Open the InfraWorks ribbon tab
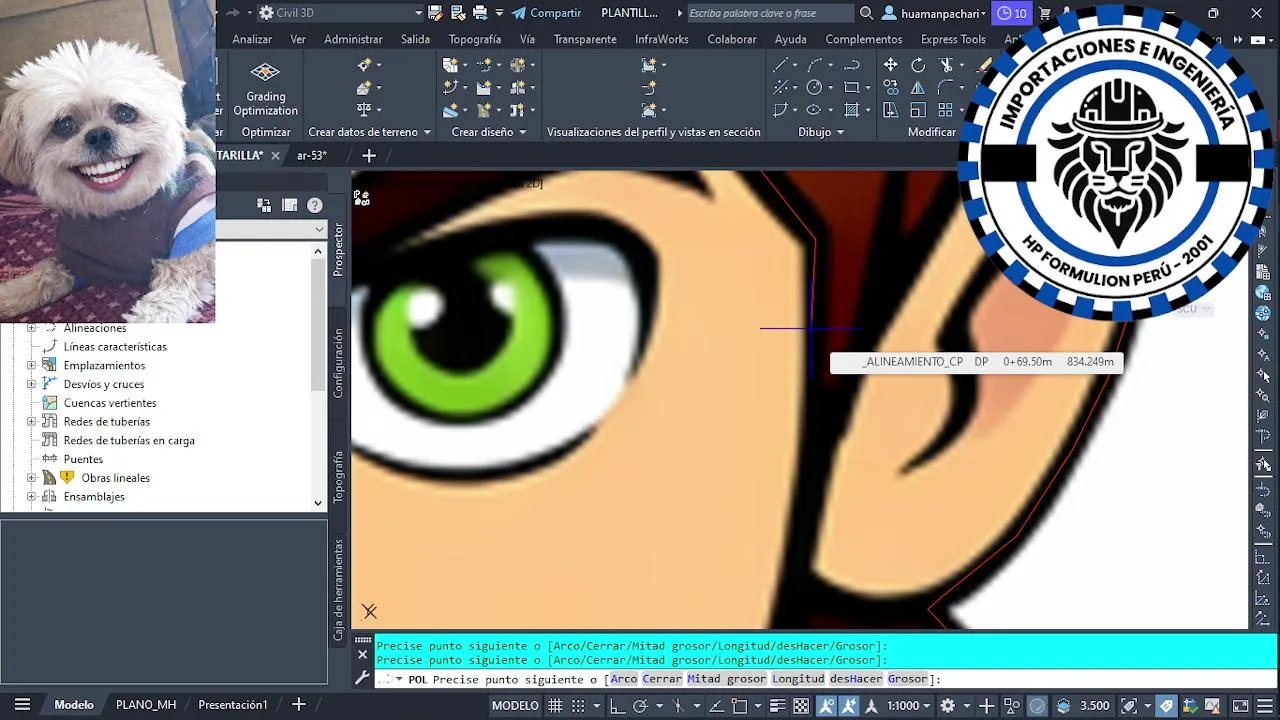1280x720 pixels. (662, 39)
